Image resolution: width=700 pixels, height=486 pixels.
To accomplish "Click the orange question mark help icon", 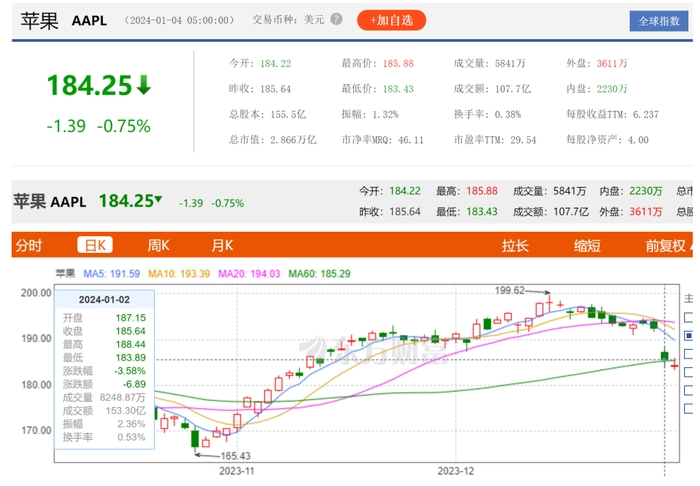I will pos(335,20).
